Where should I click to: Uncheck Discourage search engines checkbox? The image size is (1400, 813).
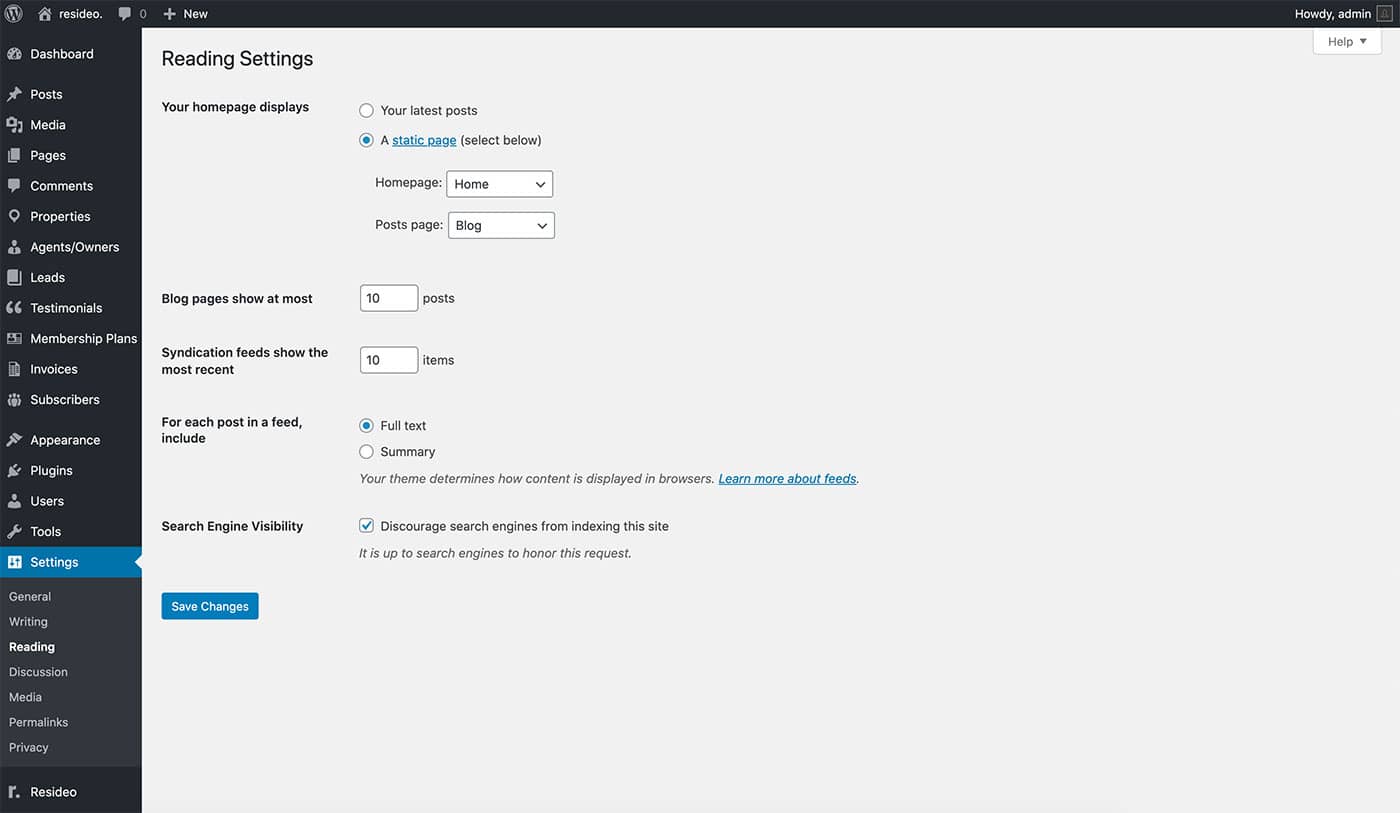[x=366, y=526]
